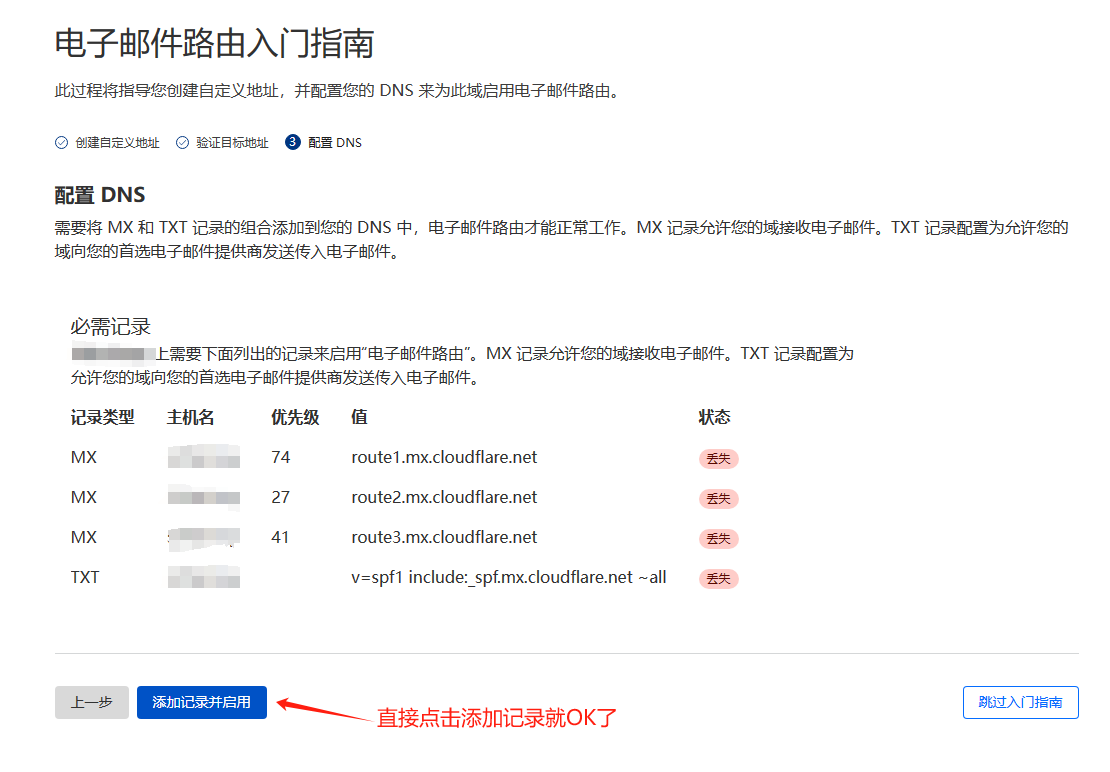Click the MX type cell in route1 row
The height and width of the screenshot is (772, 1110).
(84, 457)
